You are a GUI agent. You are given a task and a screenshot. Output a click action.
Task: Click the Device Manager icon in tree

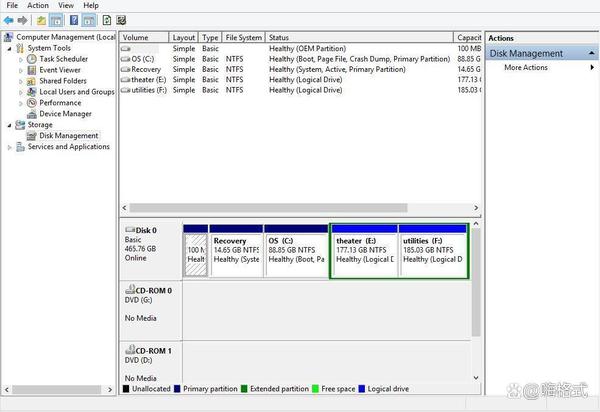click(32, 114)
